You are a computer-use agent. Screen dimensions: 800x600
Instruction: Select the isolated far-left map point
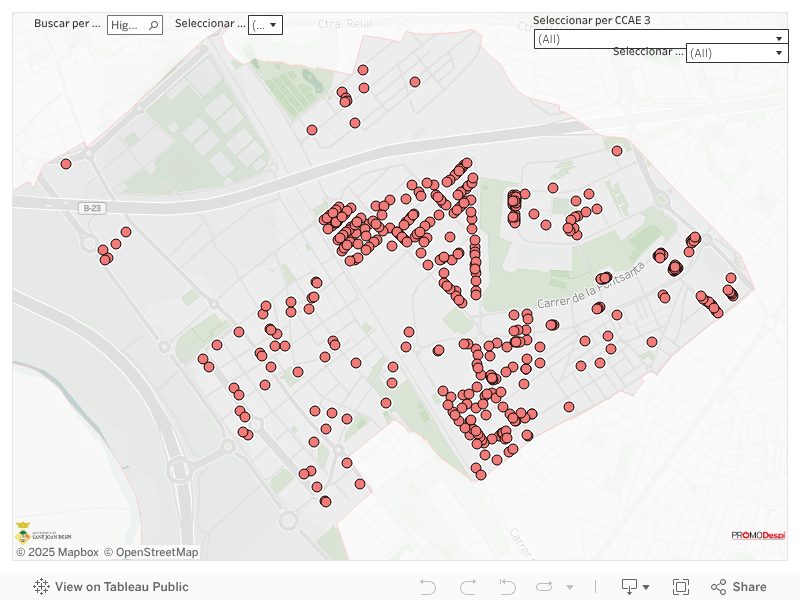coord(66,164)
